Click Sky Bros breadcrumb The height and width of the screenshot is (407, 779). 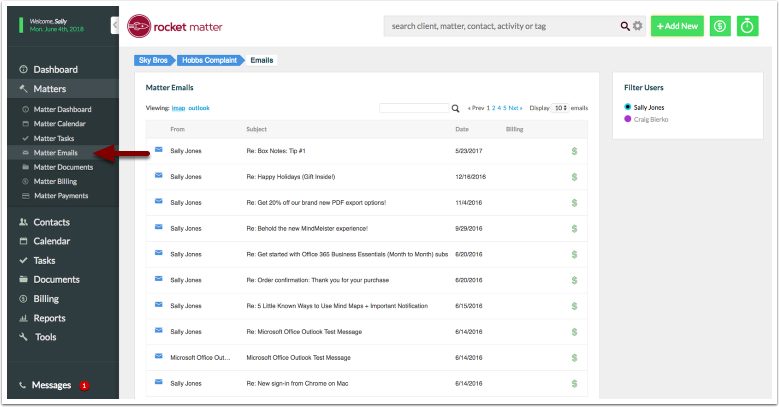(x=153, y=61)
